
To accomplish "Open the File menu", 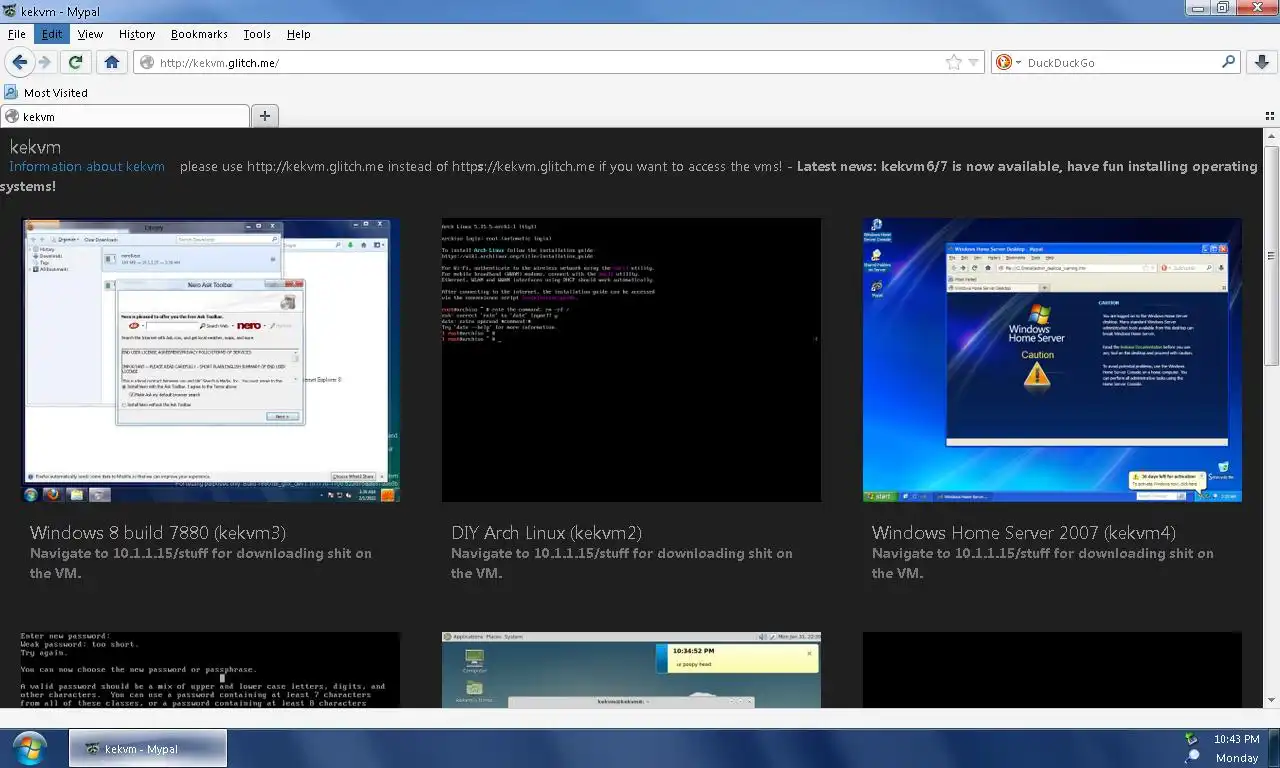I will tap(17, 34).
